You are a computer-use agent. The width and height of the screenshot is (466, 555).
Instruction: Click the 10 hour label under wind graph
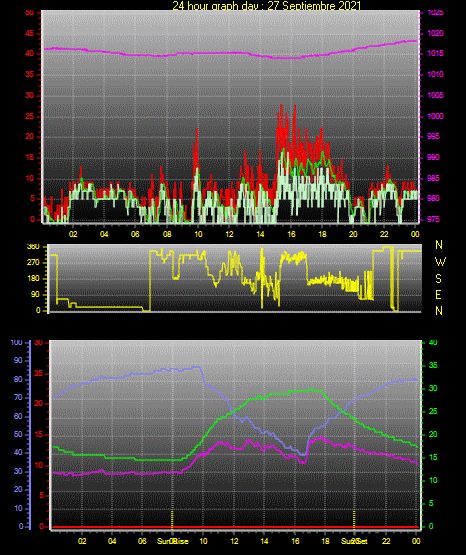198,234
